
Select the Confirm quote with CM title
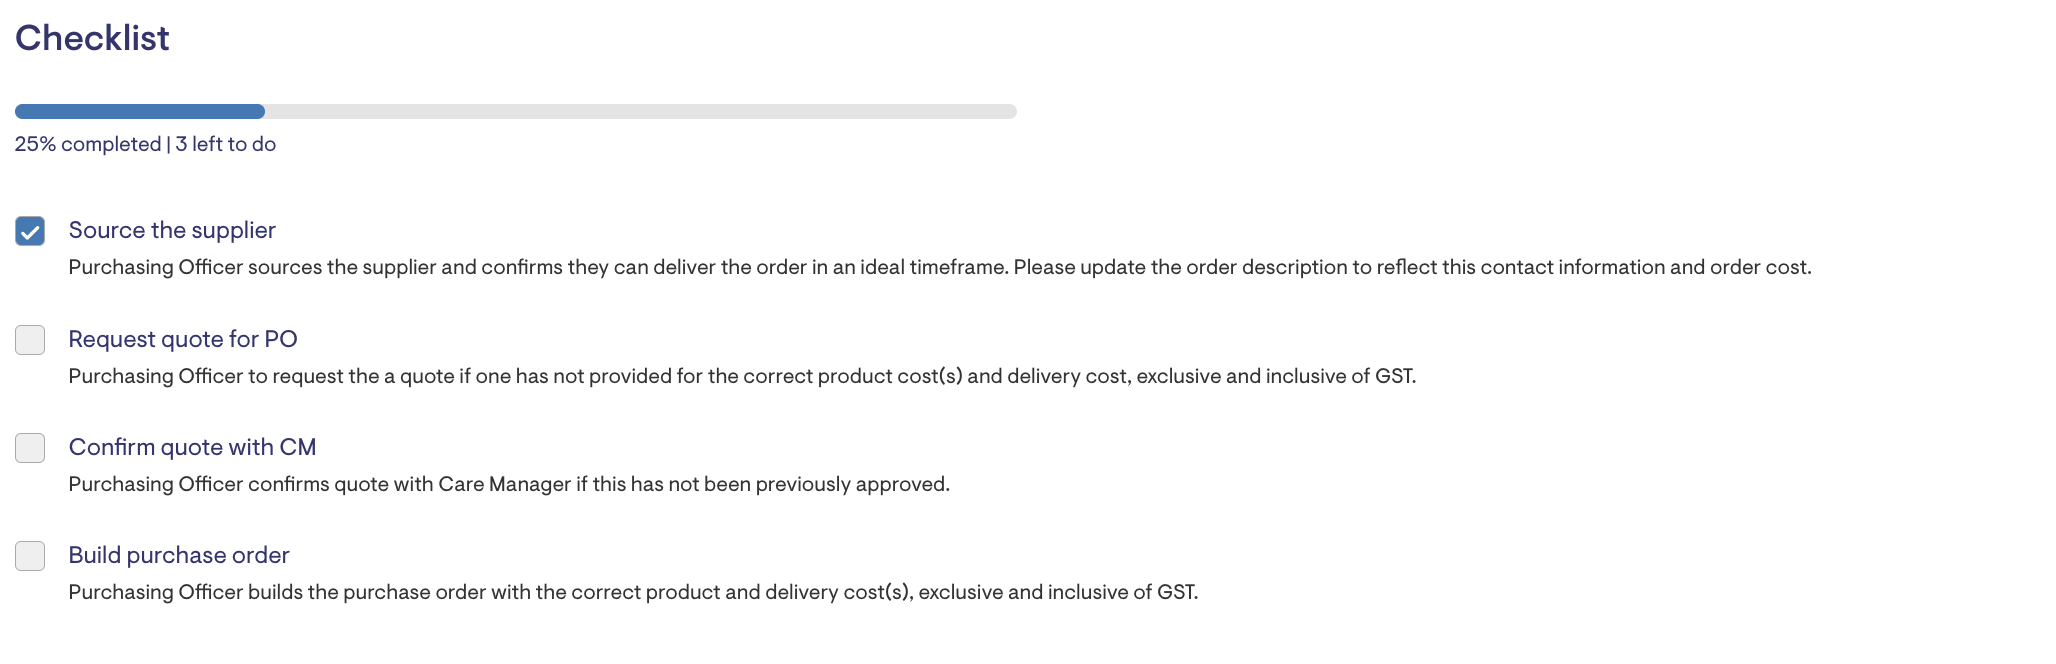192,447
